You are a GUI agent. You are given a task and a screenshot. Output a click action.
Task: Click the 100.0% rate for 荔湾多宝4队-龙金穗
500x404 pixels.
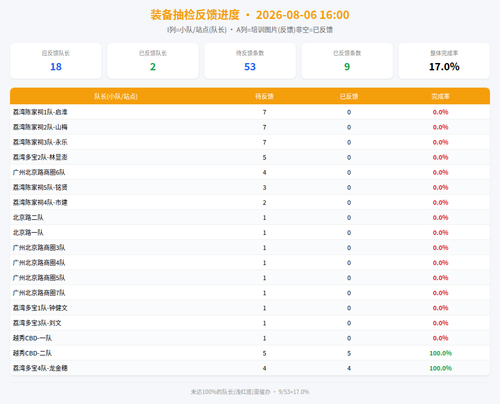click(440, 368)
